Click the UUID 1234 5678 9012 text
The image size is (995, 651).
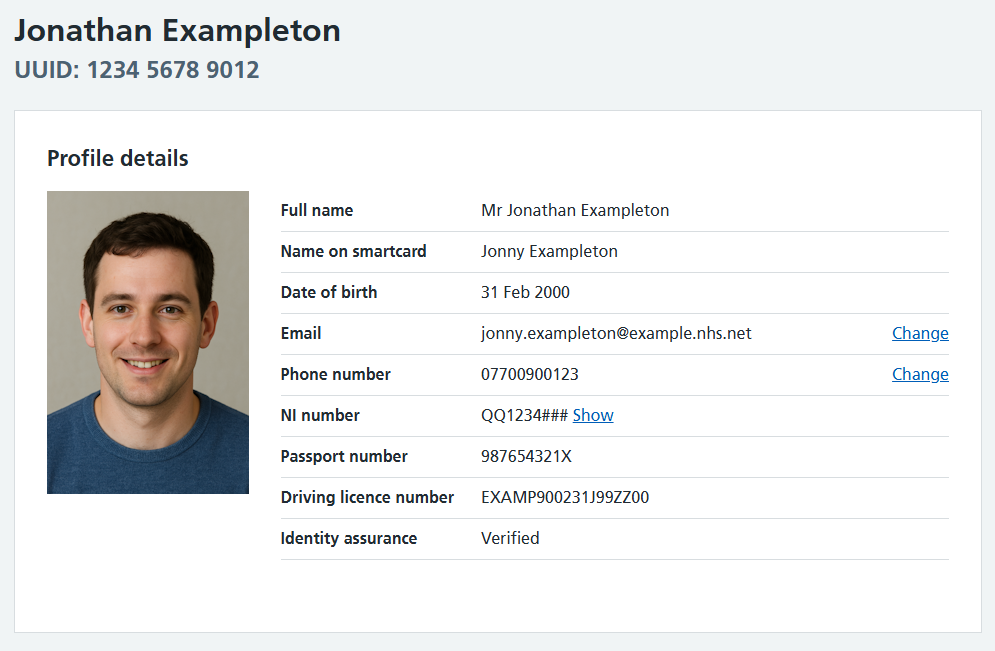click(136, 70)
